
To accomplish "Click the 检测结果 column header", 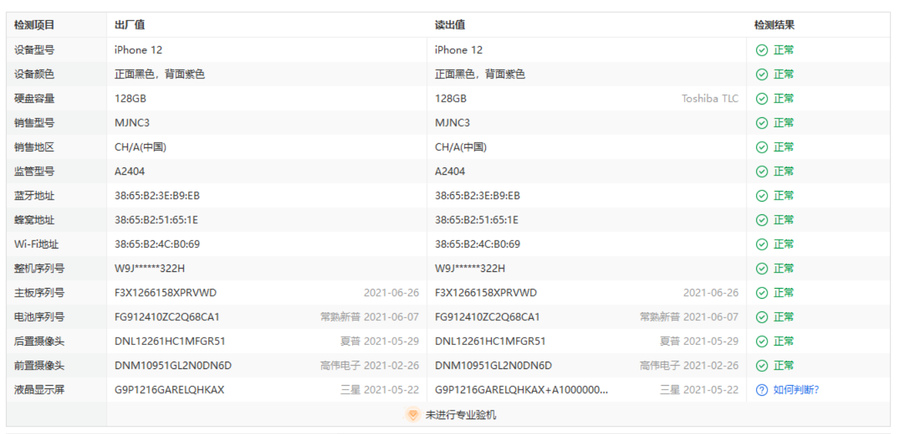I will coord(774,25).
